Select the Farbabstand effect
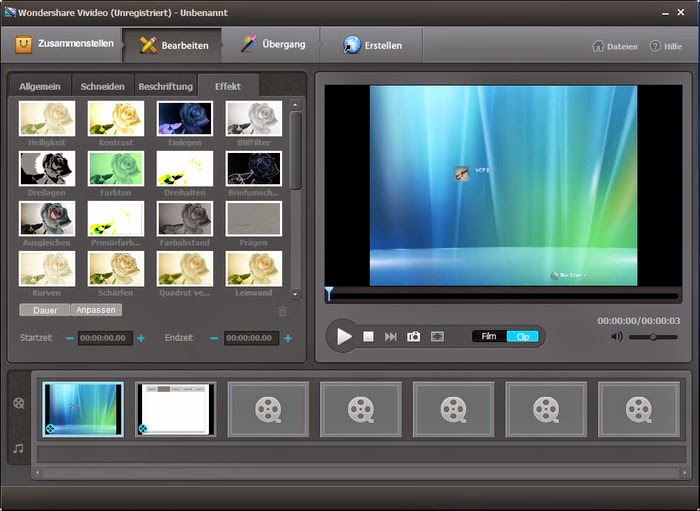The image size is (700, 511). coord(185,218)
